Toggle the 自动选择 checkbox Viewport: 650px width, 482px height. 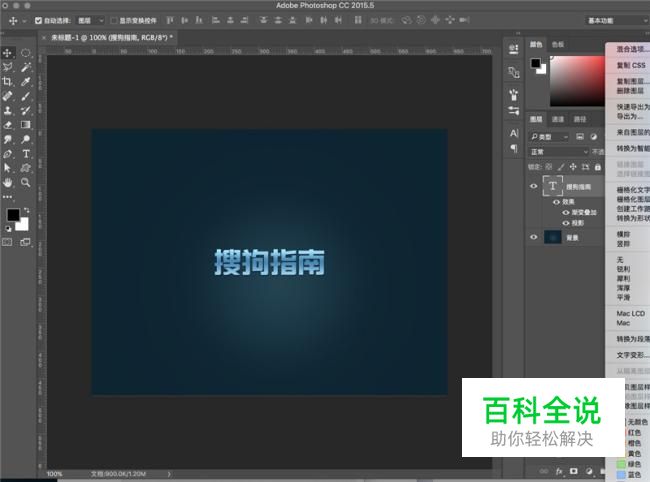coord(39,20)
